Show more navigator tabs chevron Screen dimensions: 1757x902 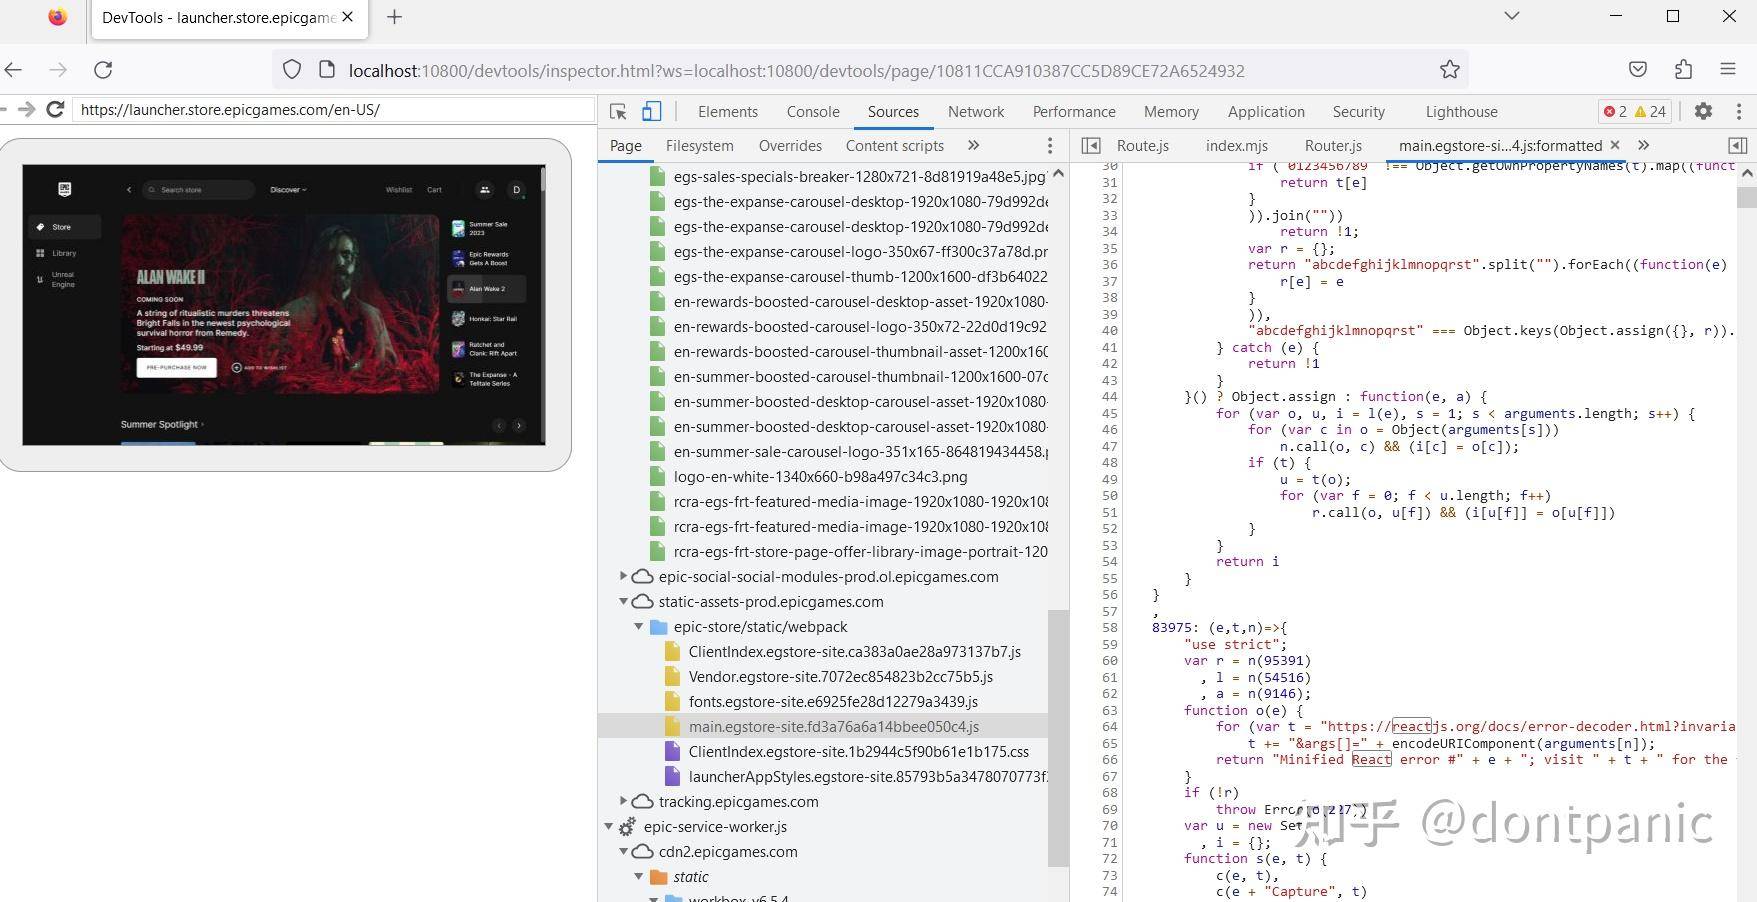click(973, 145)
